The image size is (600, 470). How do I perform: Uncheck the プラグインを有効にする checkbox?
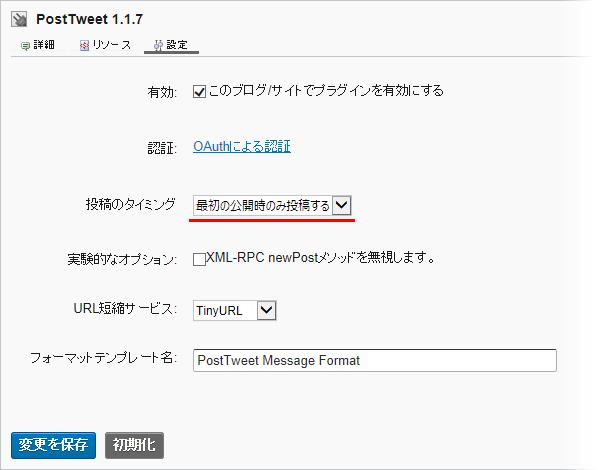point(199,91)
